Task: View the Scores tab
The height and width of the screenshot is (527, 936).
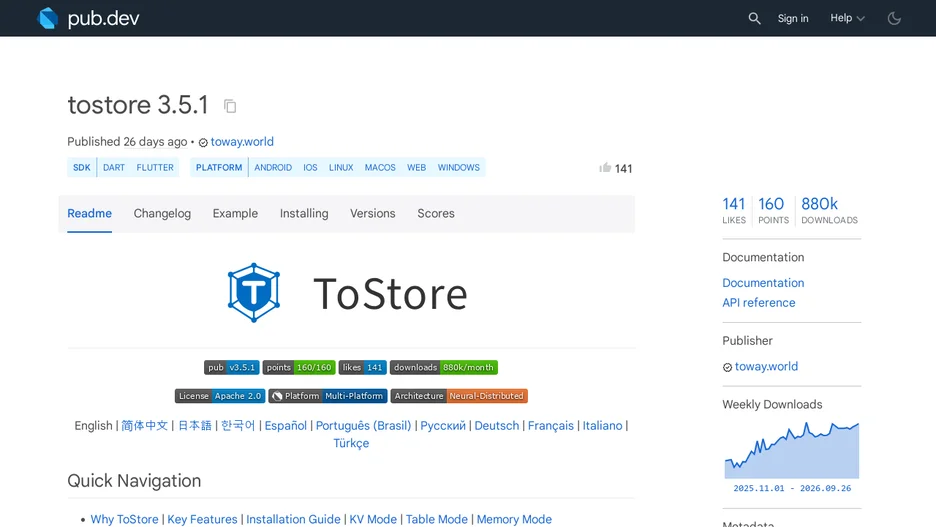Action: click(x=436, y=214)
